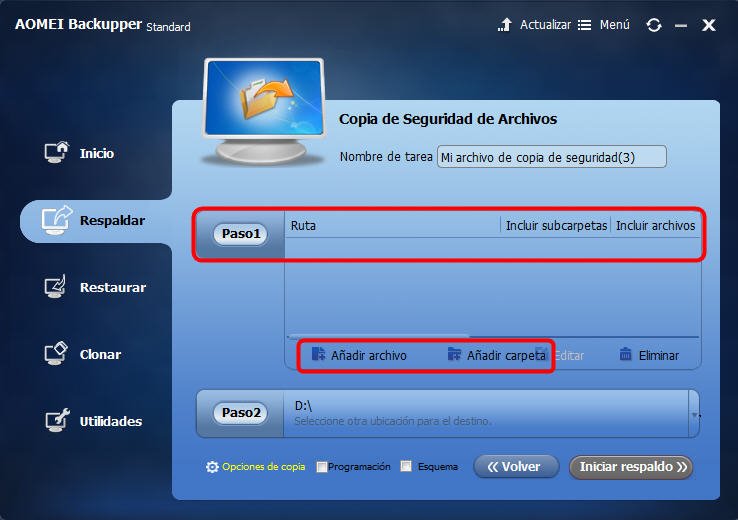Open the Menú list
Screen dimensions: 738x520
coord(603,25)
